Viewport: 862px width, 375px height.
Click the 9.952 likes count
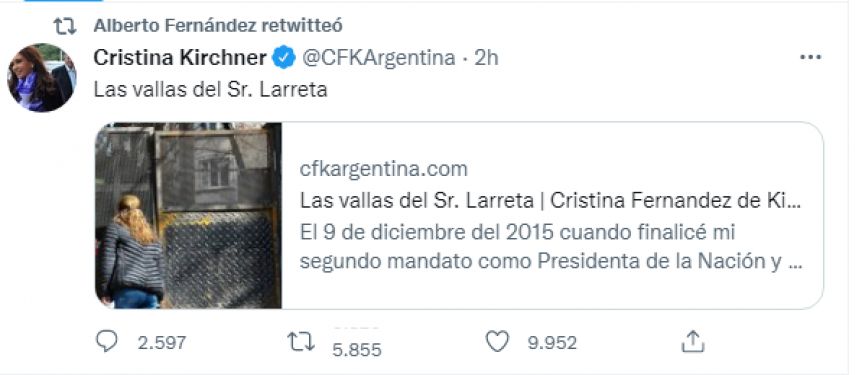coord(552,343)
